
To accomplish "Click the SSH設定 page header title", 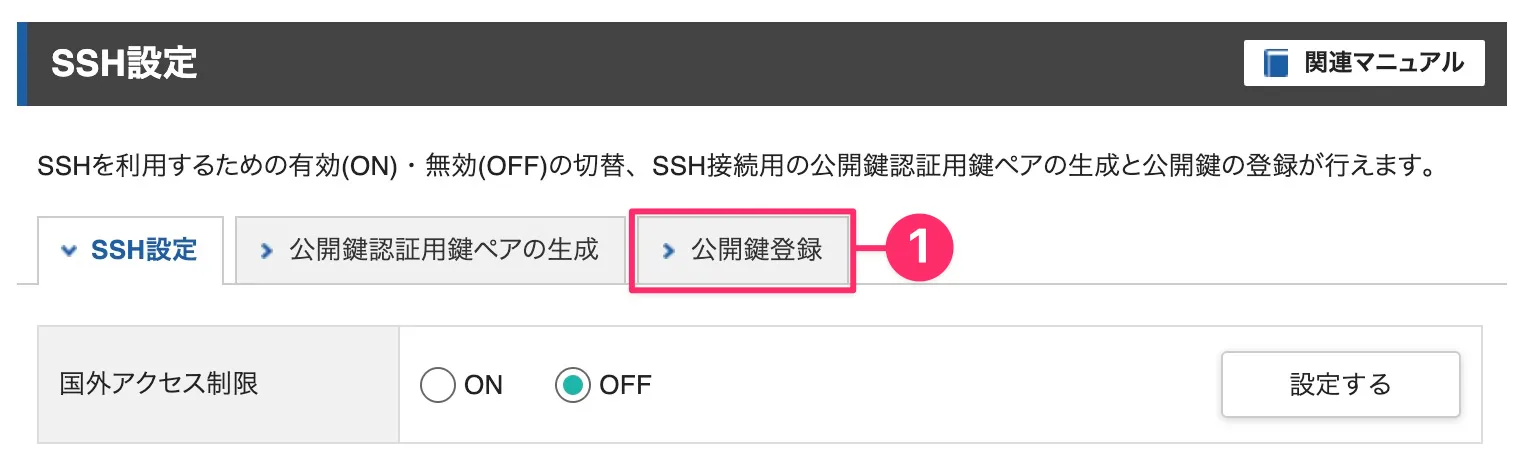I will tap(124, 64).
